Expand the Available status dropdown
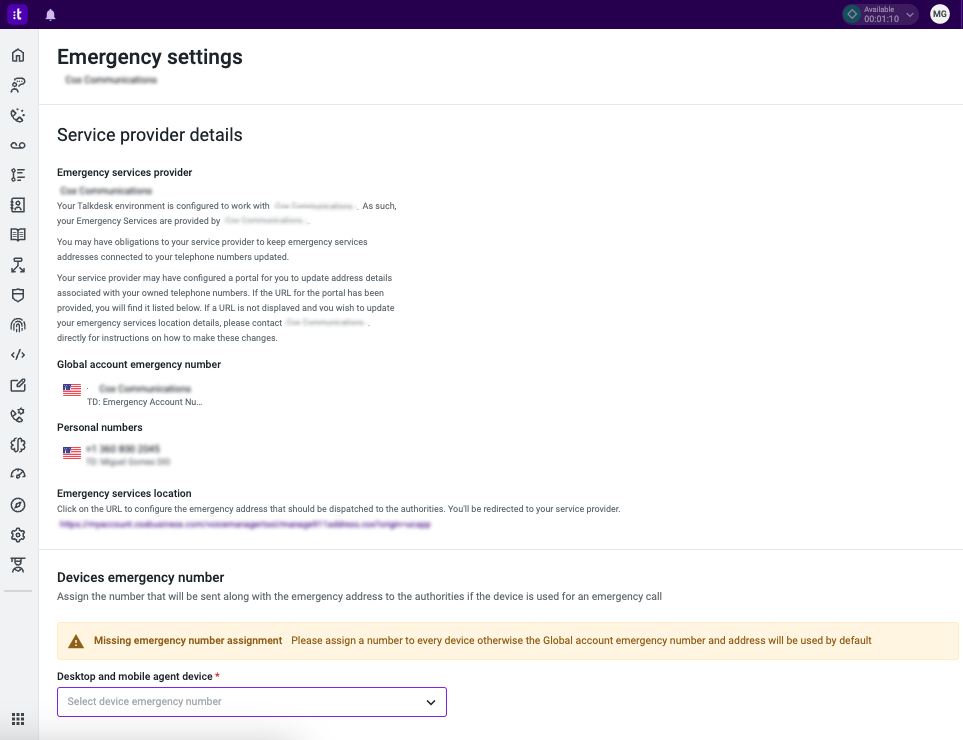Image resolution: width=963 pixels, height=740 pixels. click(881, 14)
